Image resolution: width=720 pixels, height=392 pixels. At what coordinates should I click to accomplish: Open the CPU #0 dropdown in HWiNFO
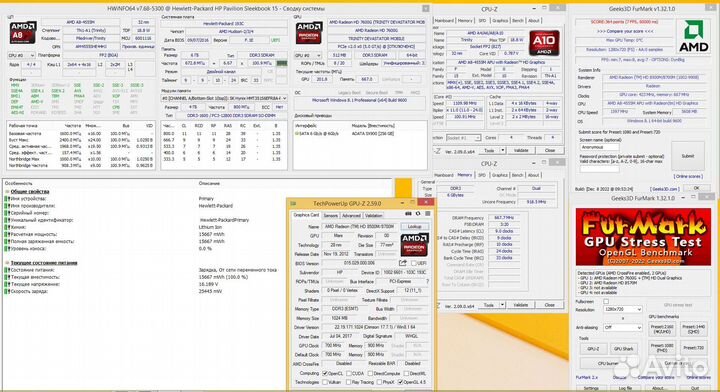22,55
